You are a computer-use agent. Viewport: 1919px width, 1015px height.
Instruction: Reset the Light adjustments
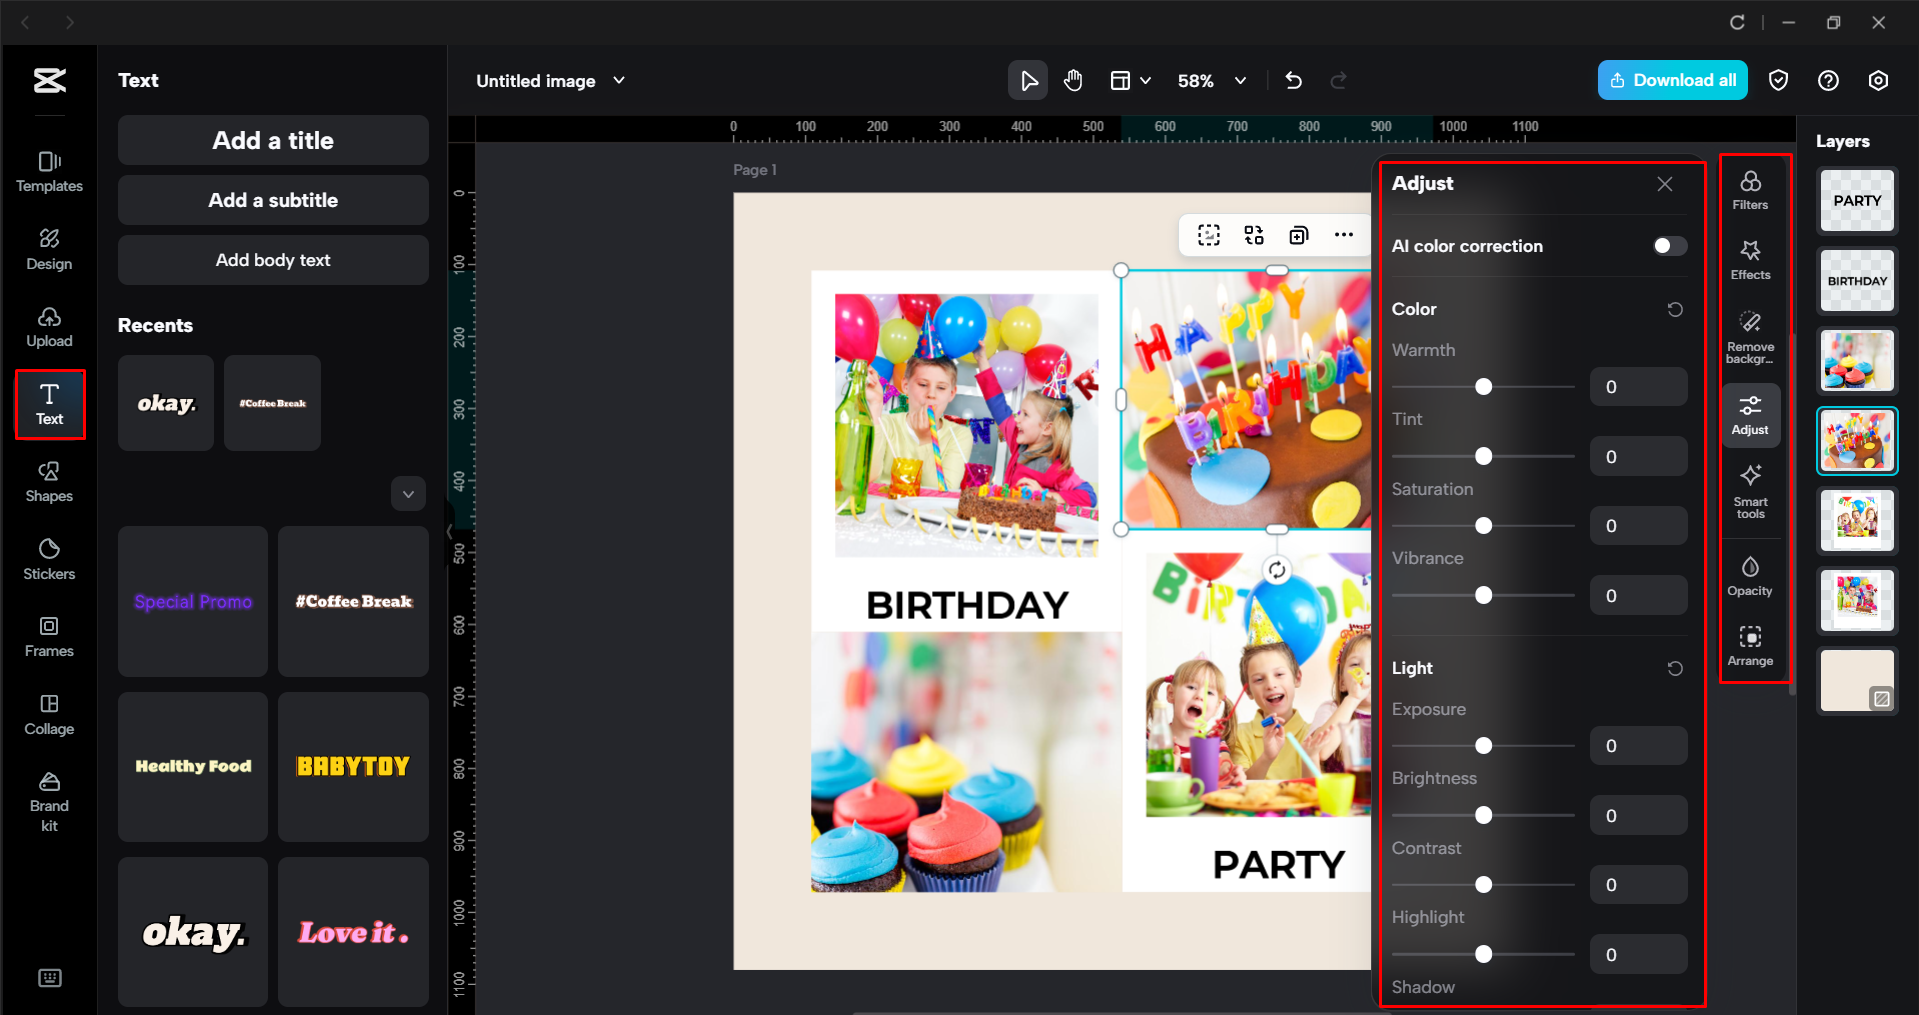click(x=1675, y=668)
